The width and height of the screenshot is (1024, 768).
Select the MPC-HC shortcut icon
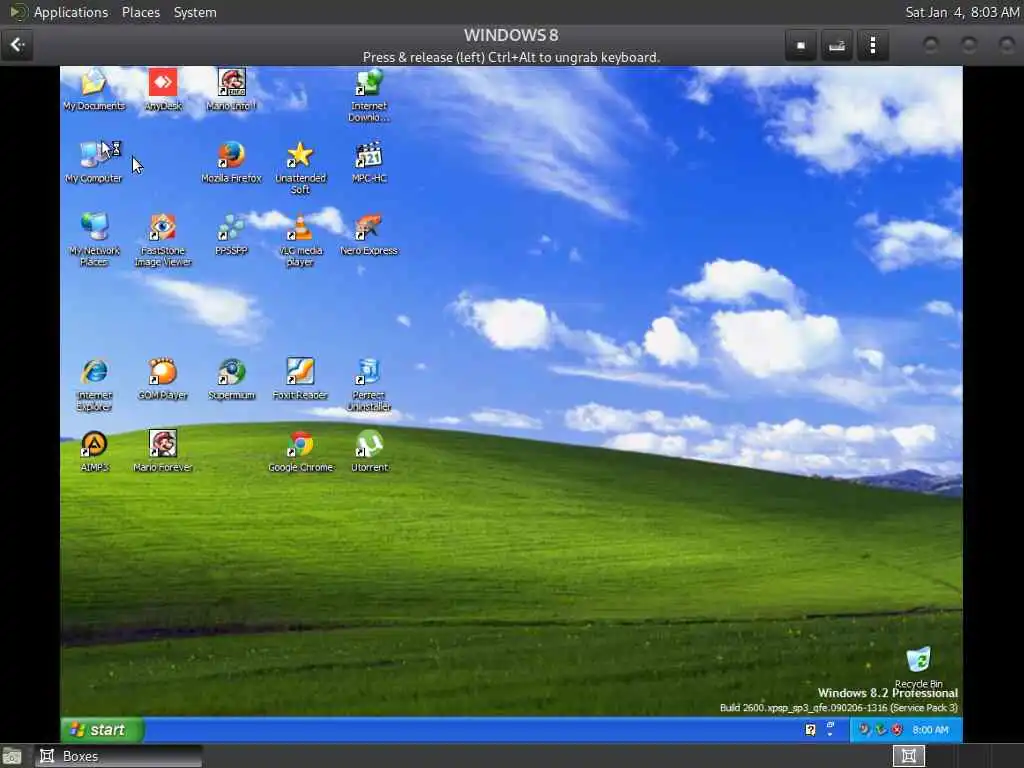(369, 162)
